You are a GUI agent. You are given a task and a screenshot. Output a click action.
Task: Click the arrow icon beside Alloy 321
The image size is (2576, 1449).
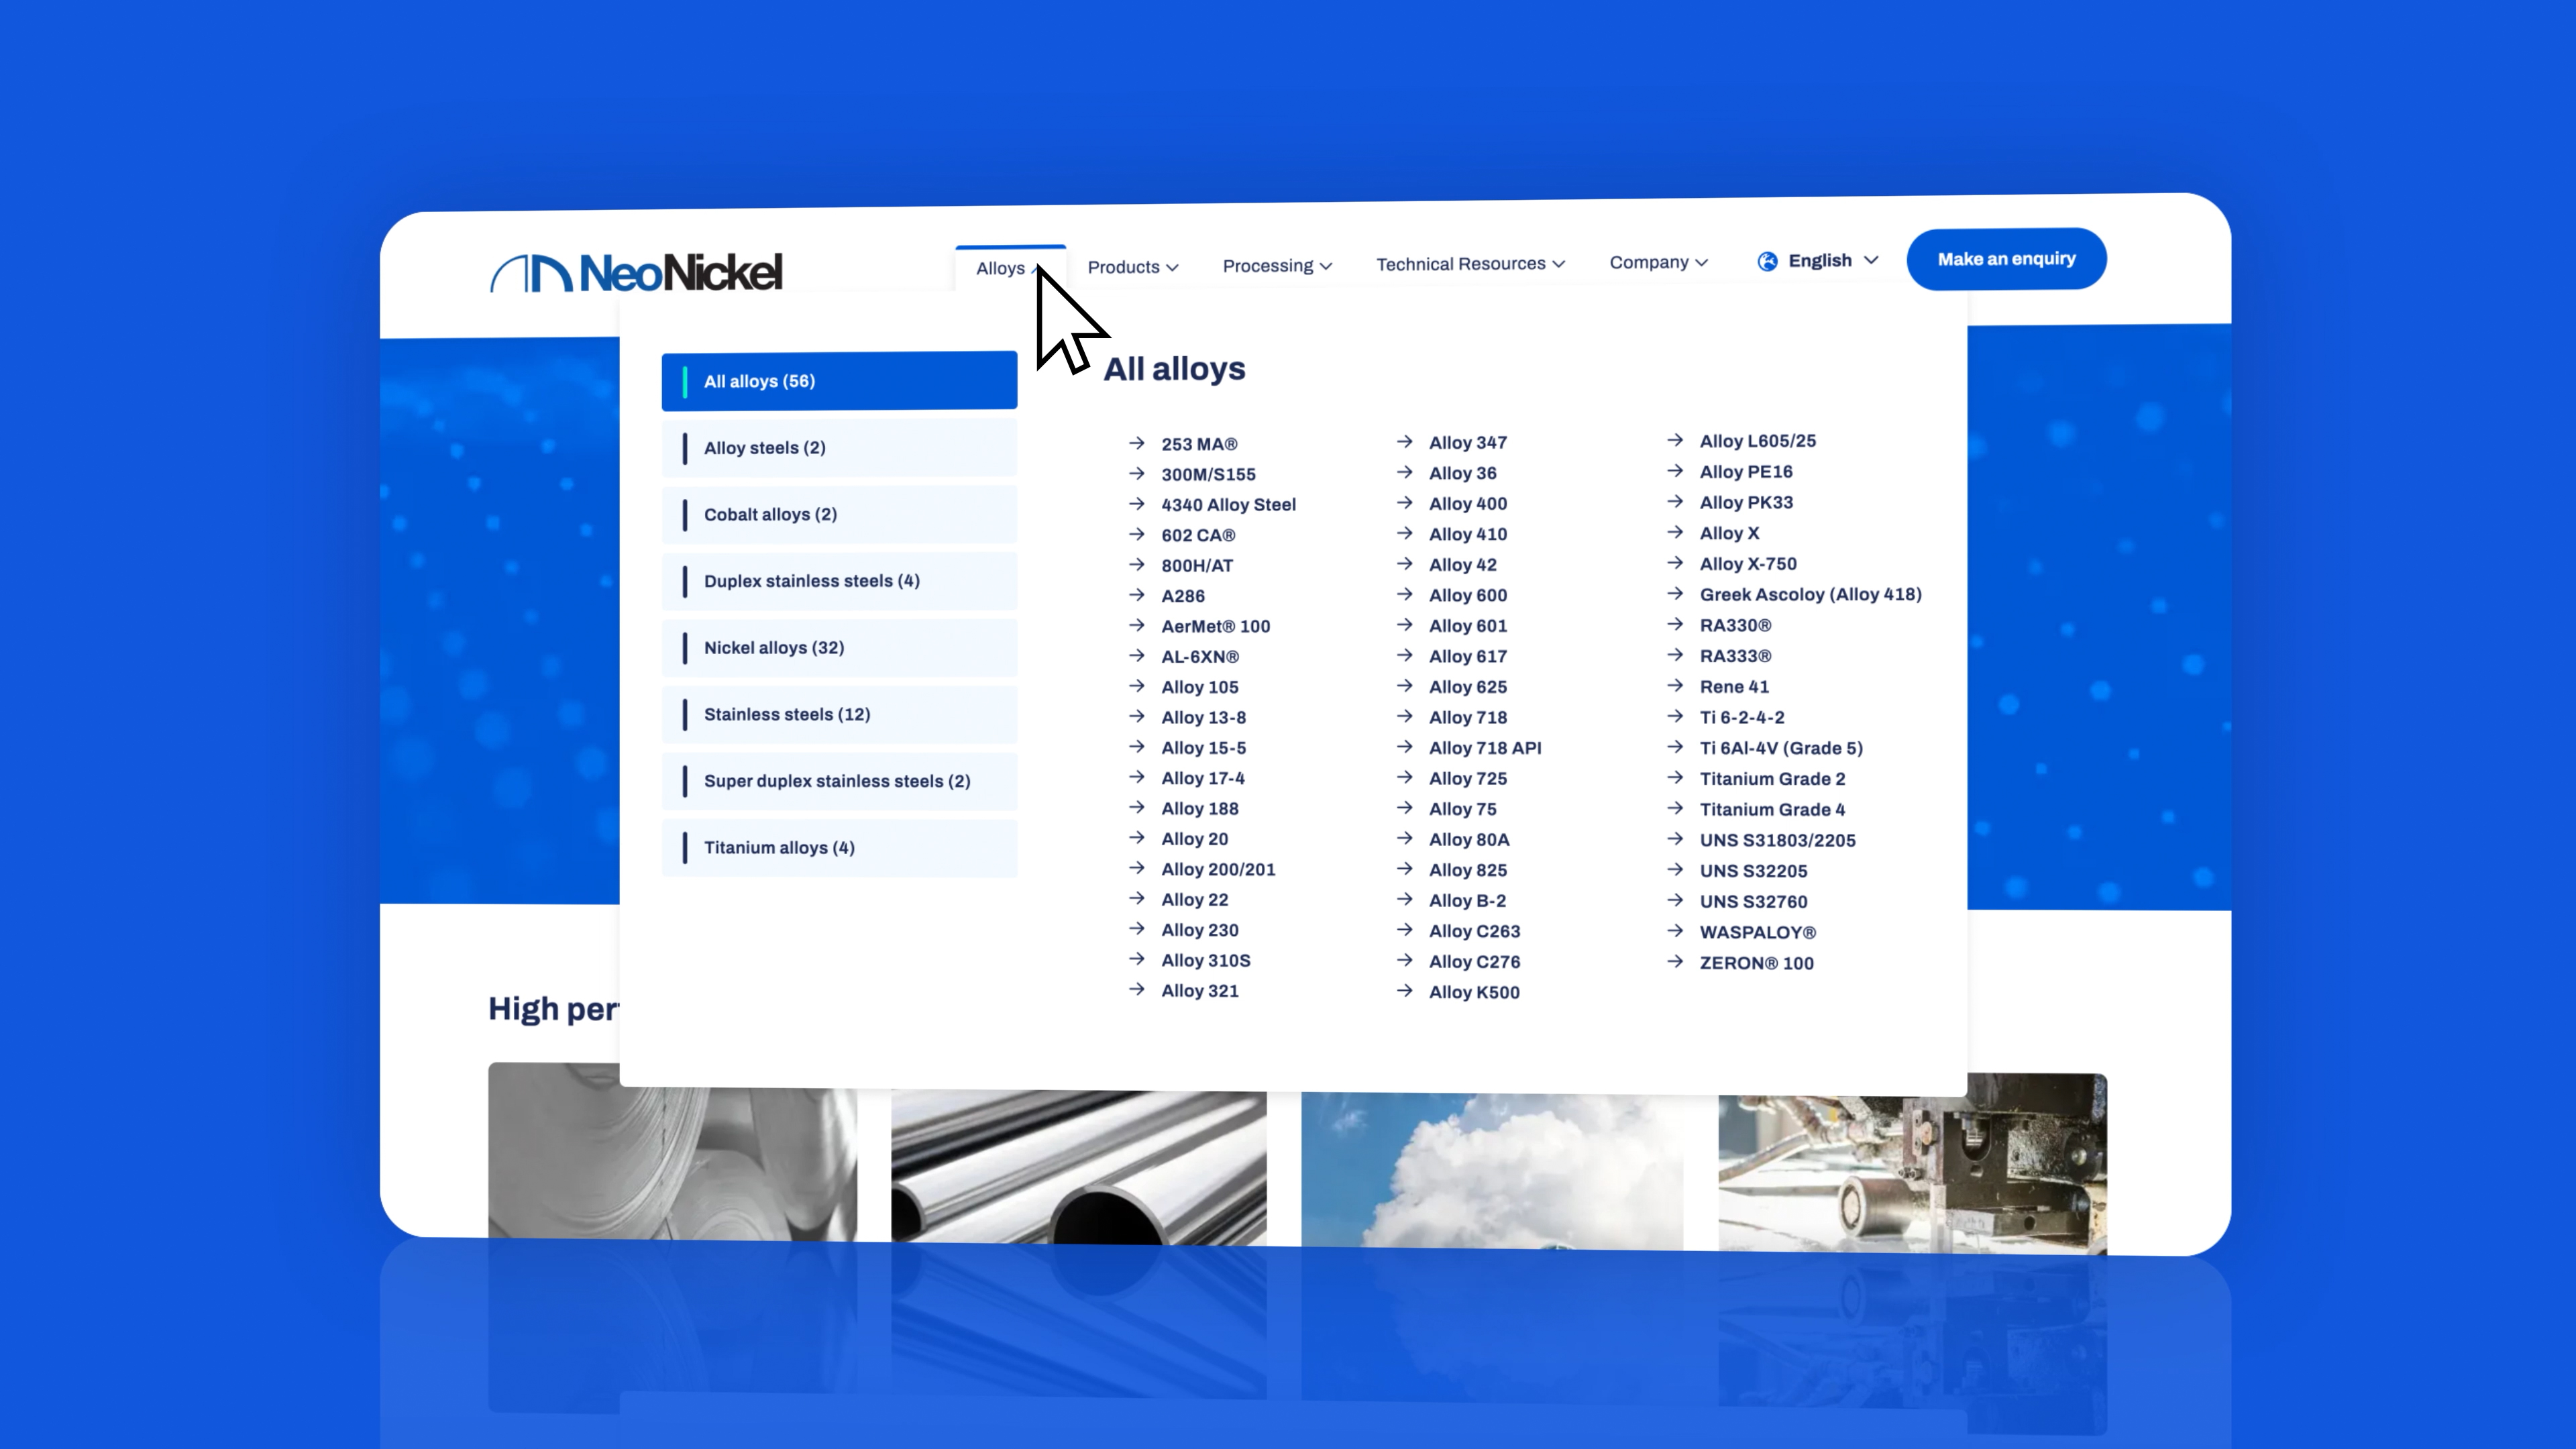1136,990
